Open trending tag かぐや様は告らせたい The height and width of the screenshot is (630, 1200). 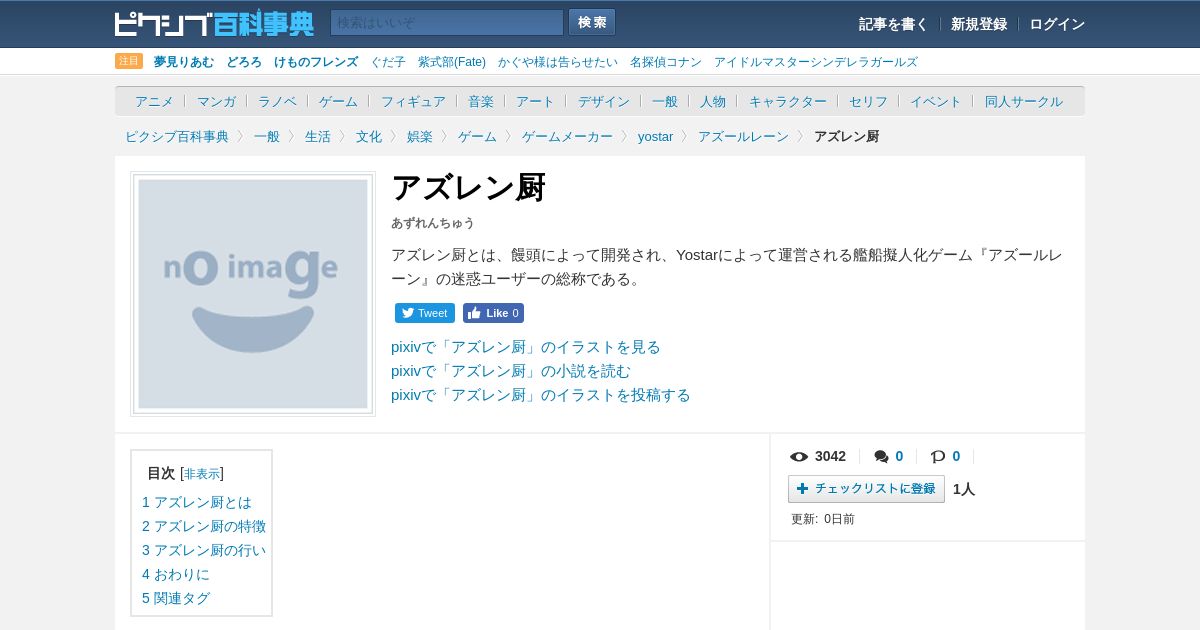(x=558, y=62)
